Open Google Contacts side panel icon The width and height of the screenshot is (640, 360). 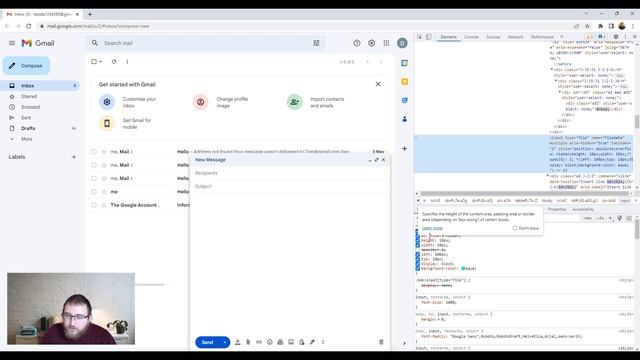click(404, 119)
